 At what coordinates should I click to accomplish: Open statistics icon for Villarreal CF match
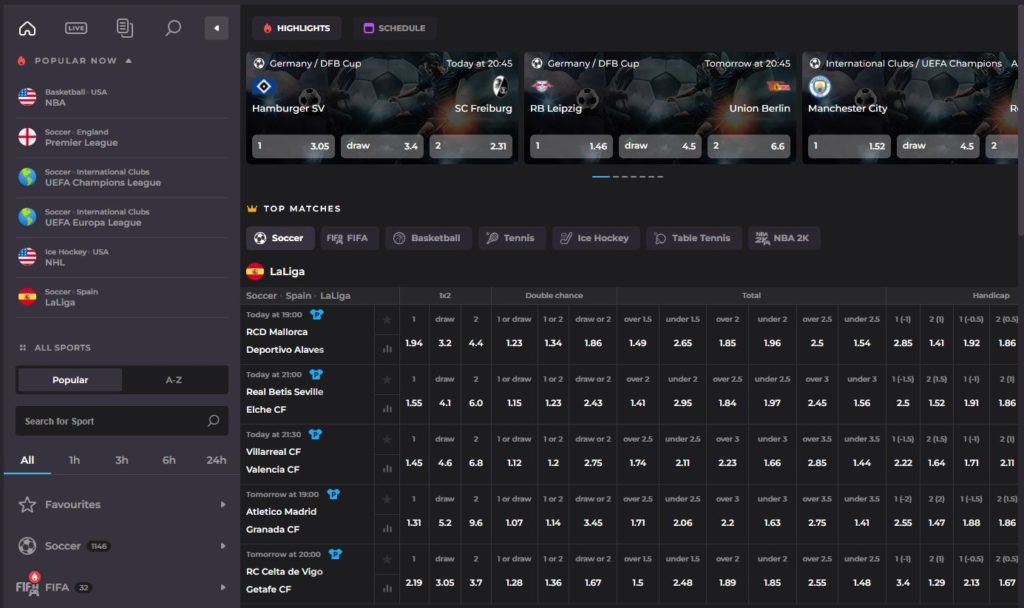pyautogui.click(x=387, y=469)
